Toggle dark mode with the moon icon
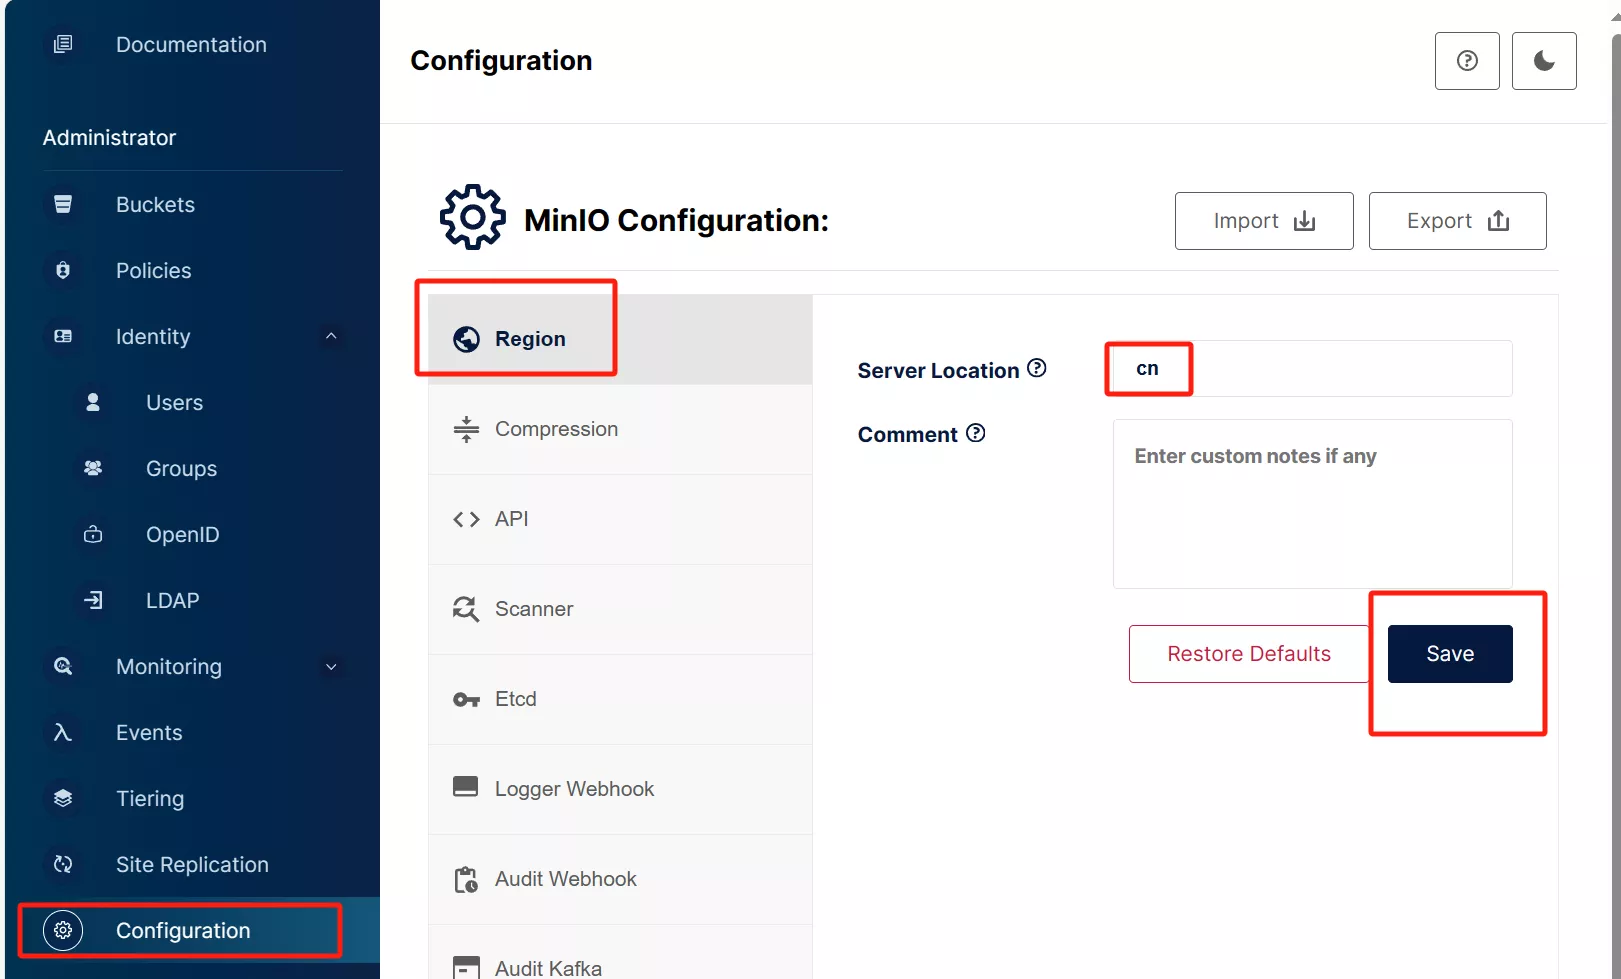Viewport: 1621px width, 979px height. point(1544,61)
